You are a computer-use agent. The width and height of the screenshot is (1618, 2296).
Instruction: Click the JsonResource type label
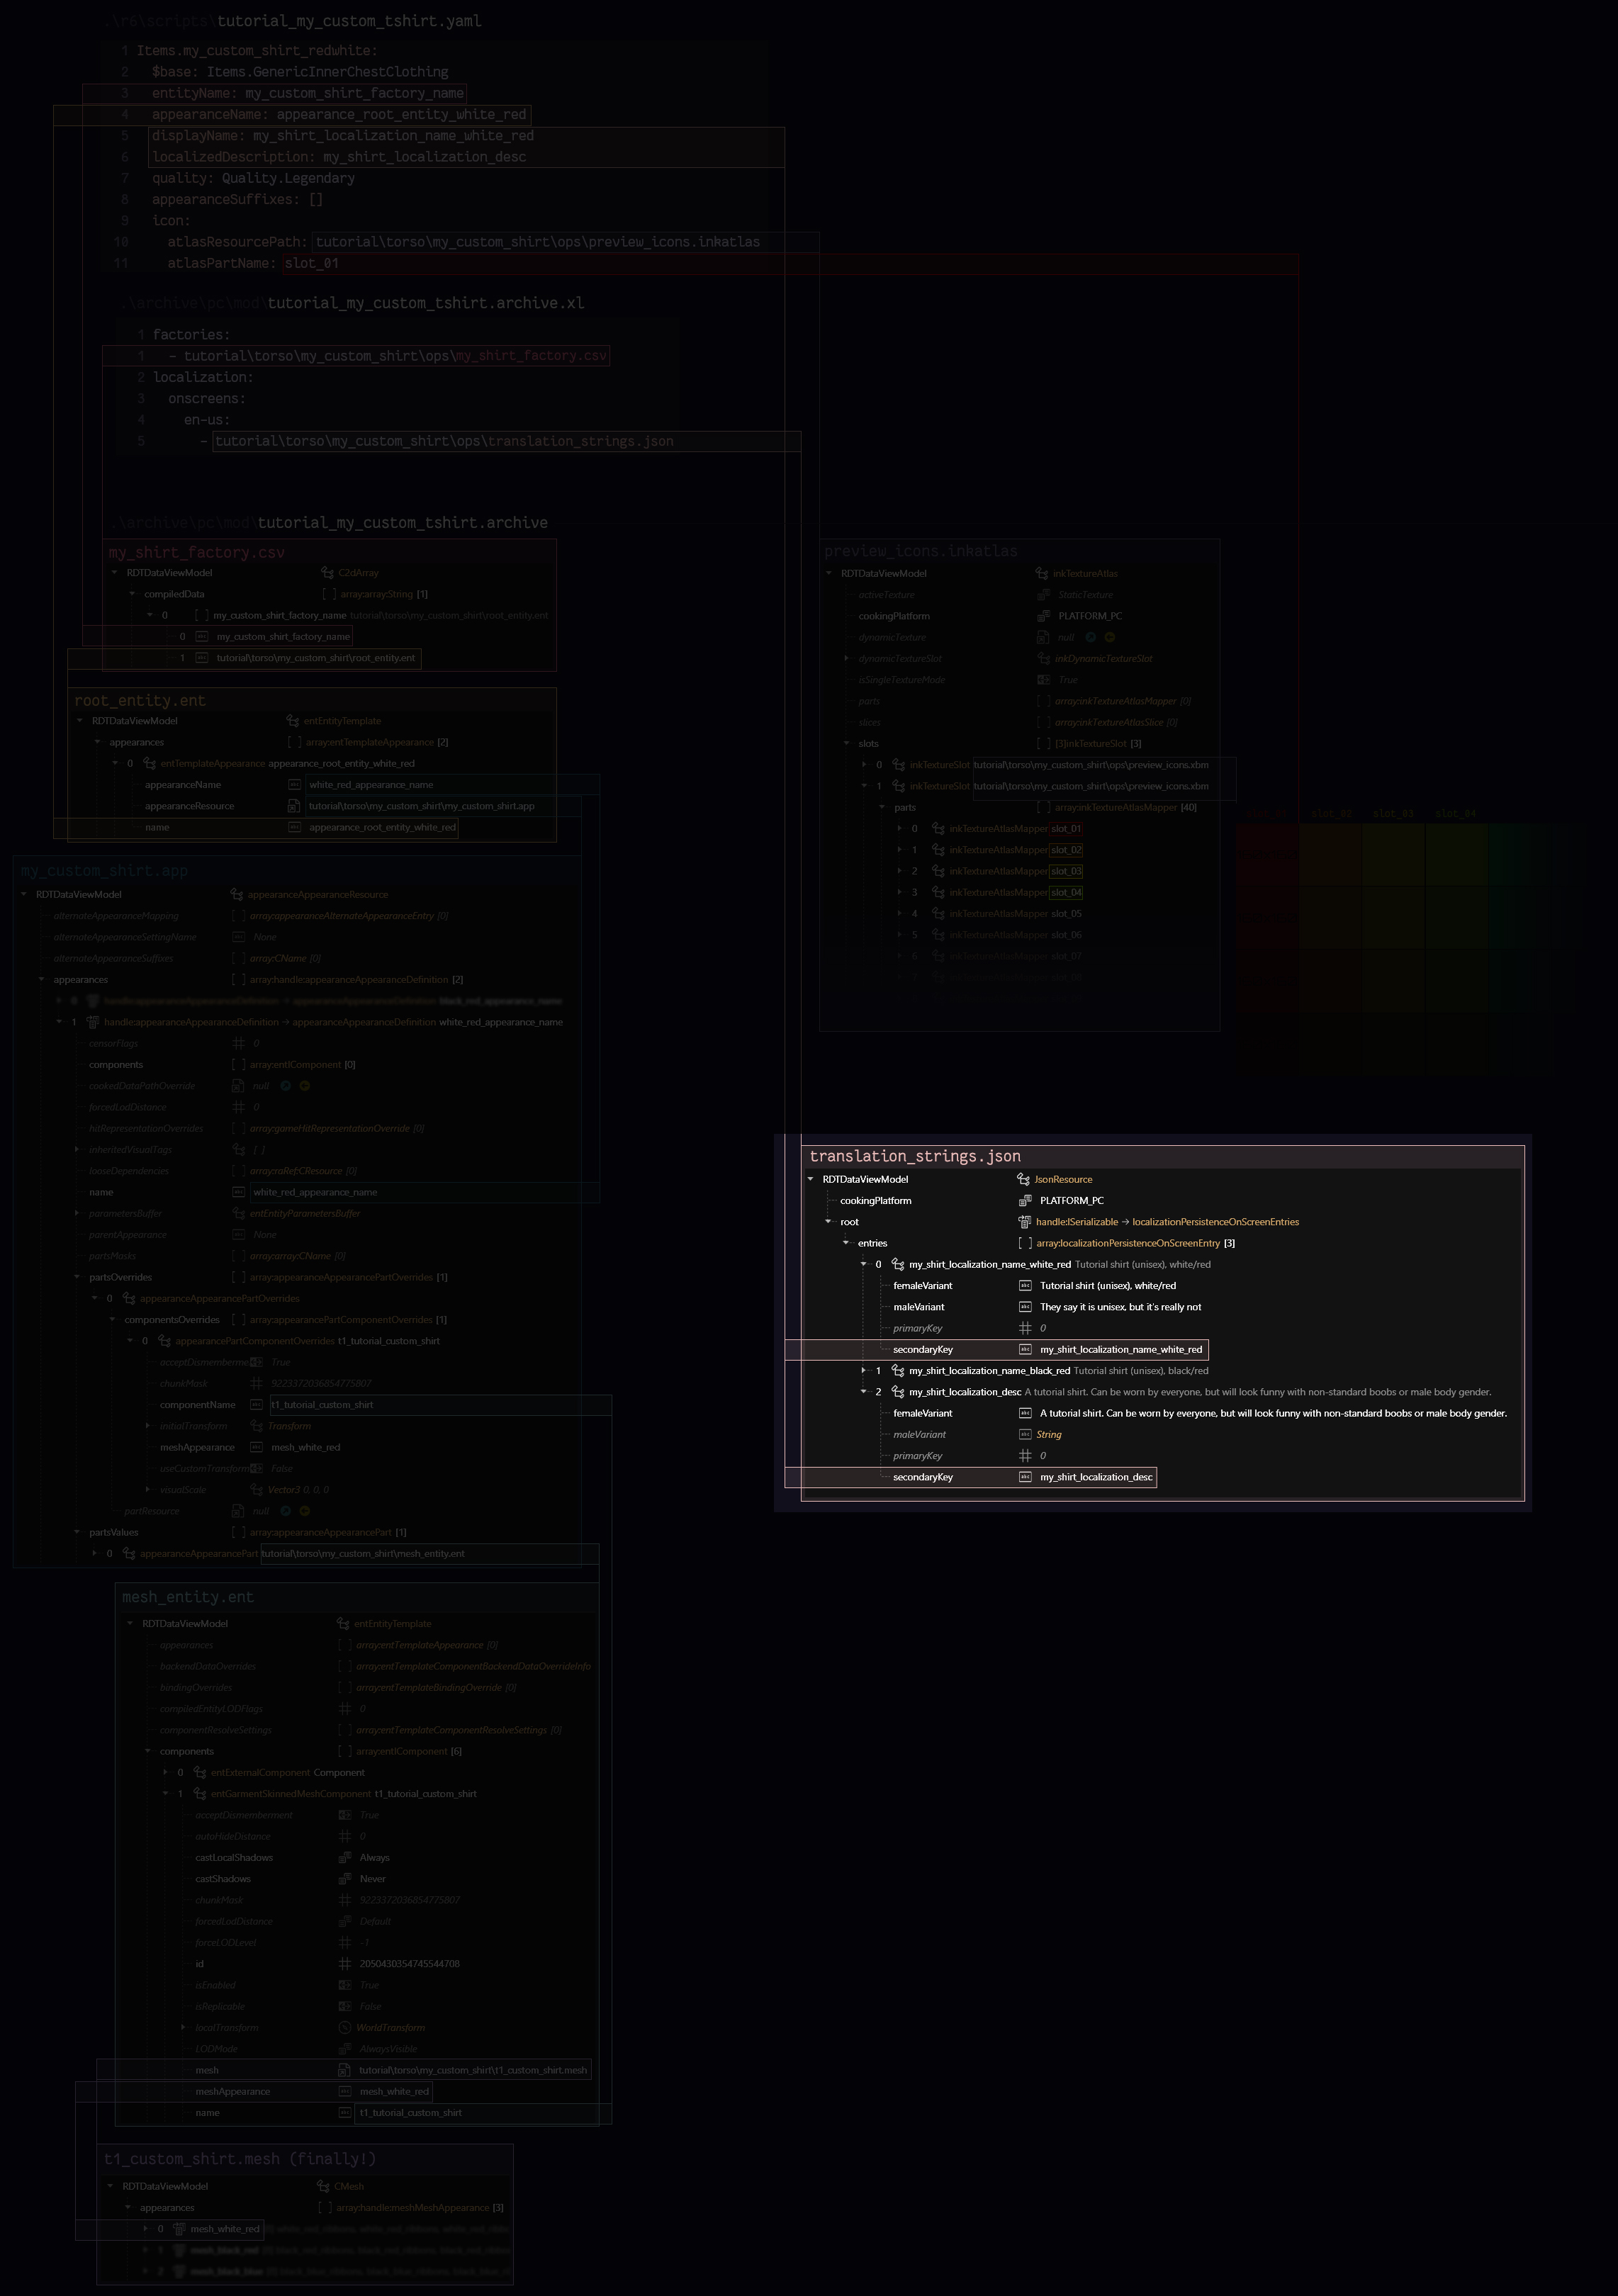click(x=1063, y=1179)
